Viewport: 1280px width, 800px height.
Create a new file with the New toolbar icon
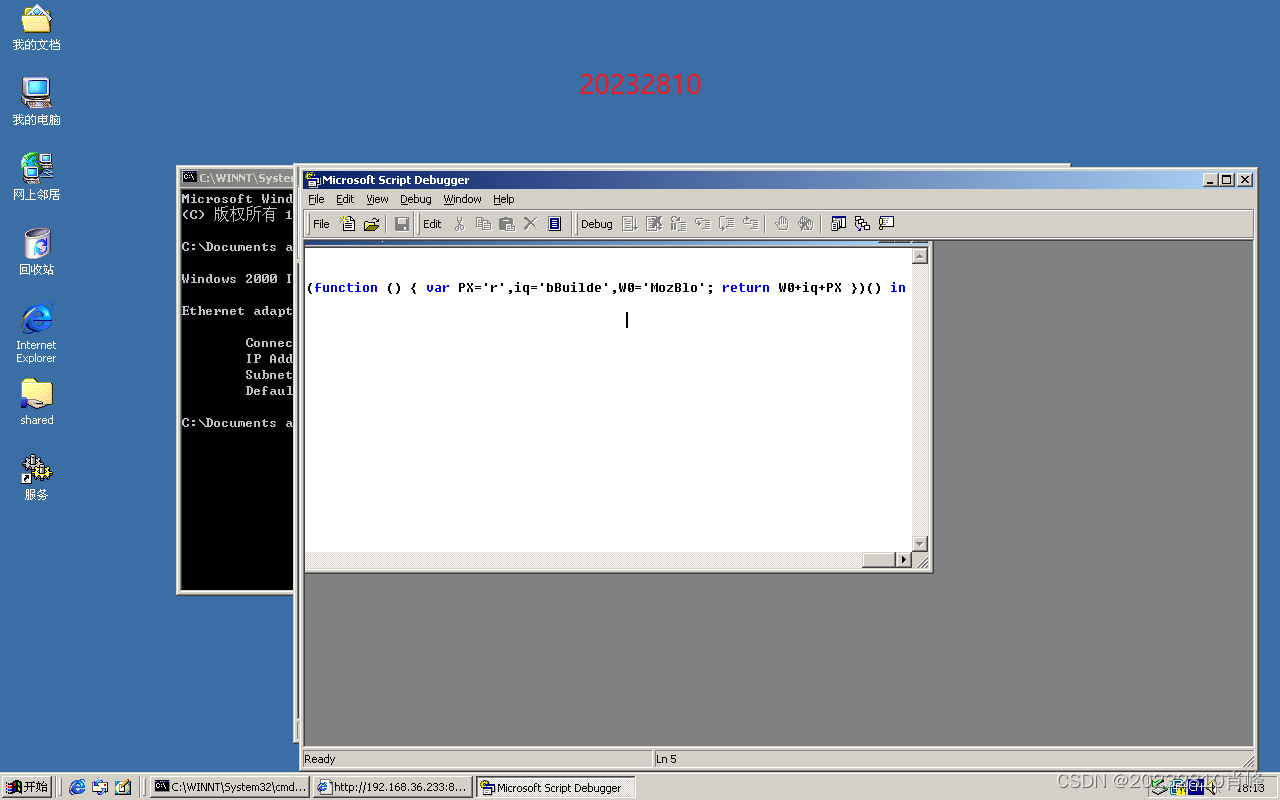click(348, 224)
